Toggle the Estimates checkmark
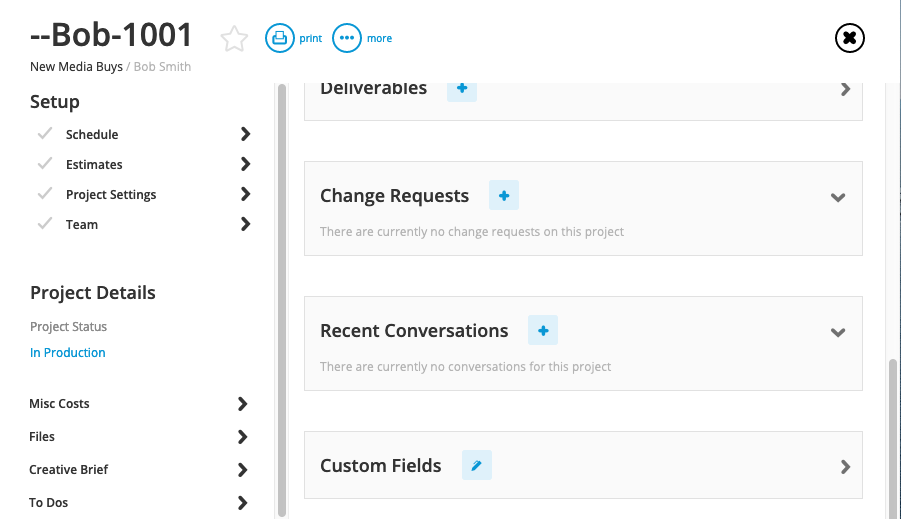 tap(45, 163)
